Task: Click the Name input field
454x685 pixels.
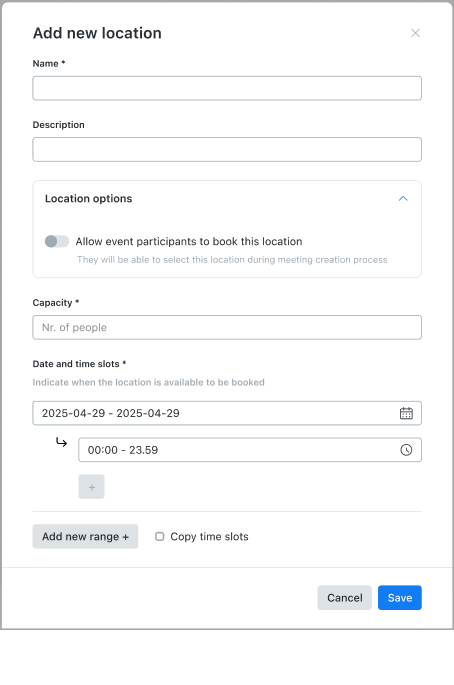Action: pyautogui.click(x=227, y=88)
